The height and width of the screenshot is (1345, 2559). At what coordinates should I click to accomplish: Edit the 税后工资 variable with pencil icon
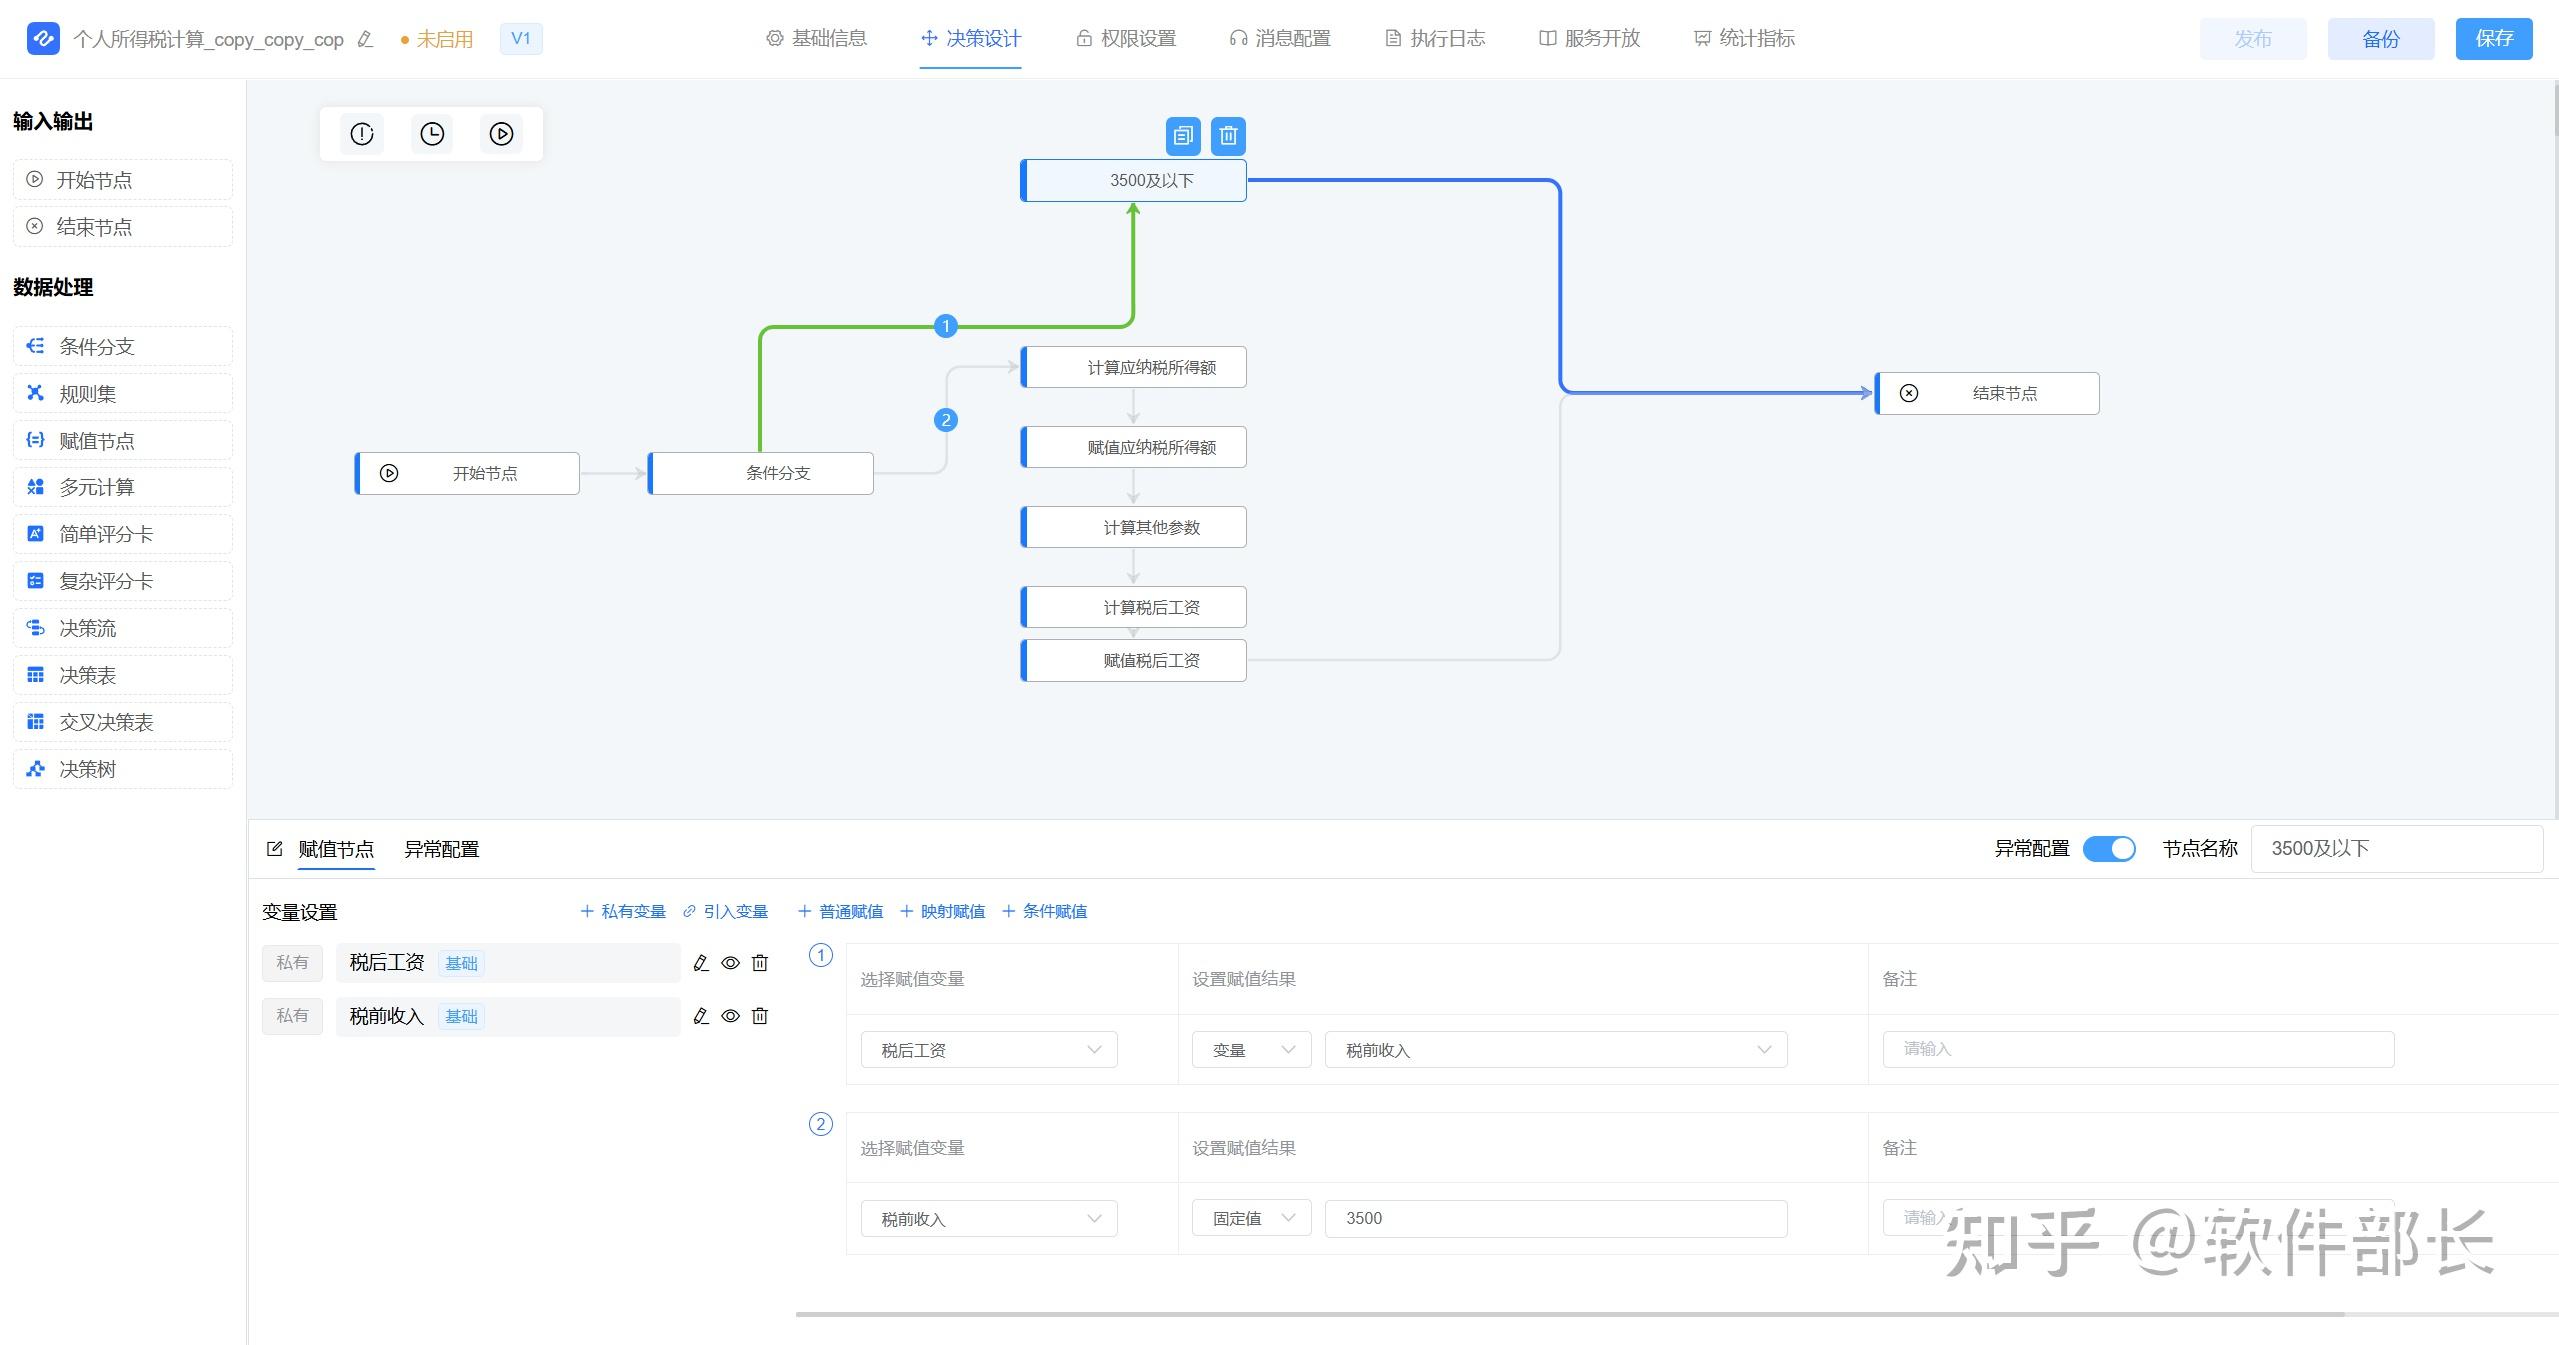click(701, 963)
